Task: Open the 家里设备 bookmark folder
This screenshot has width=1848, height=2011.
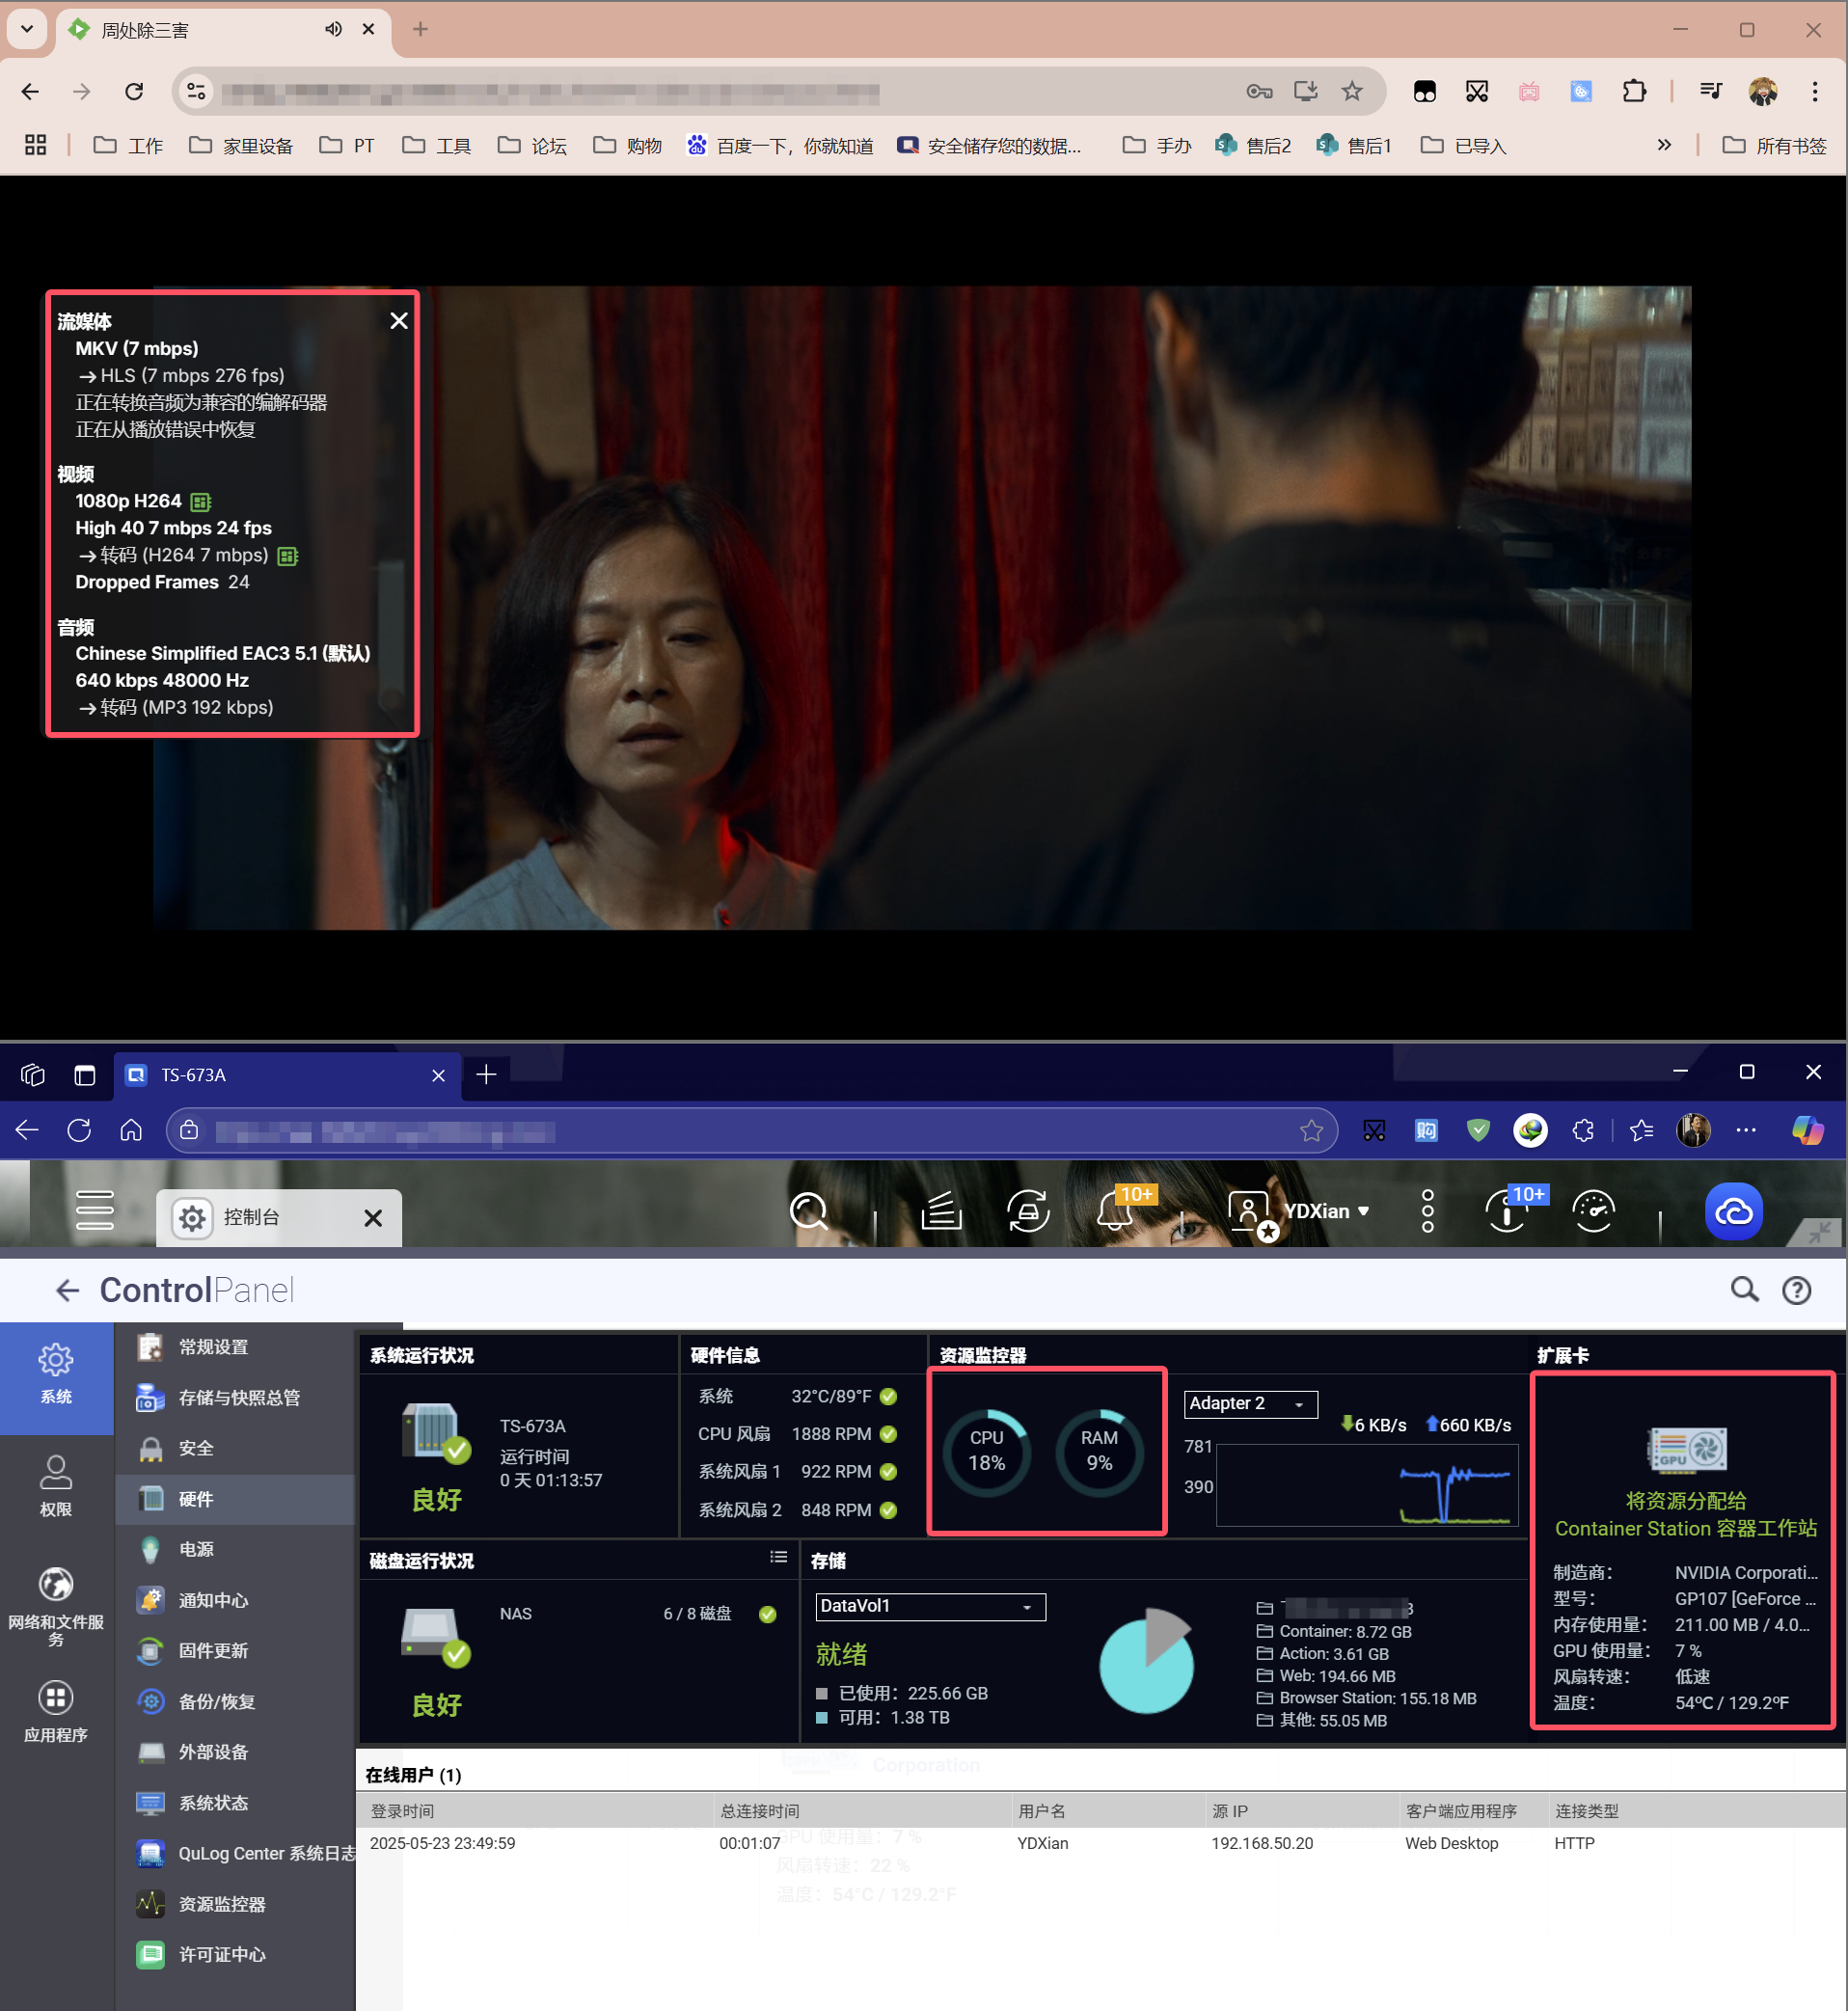Action: coord(241,146)
